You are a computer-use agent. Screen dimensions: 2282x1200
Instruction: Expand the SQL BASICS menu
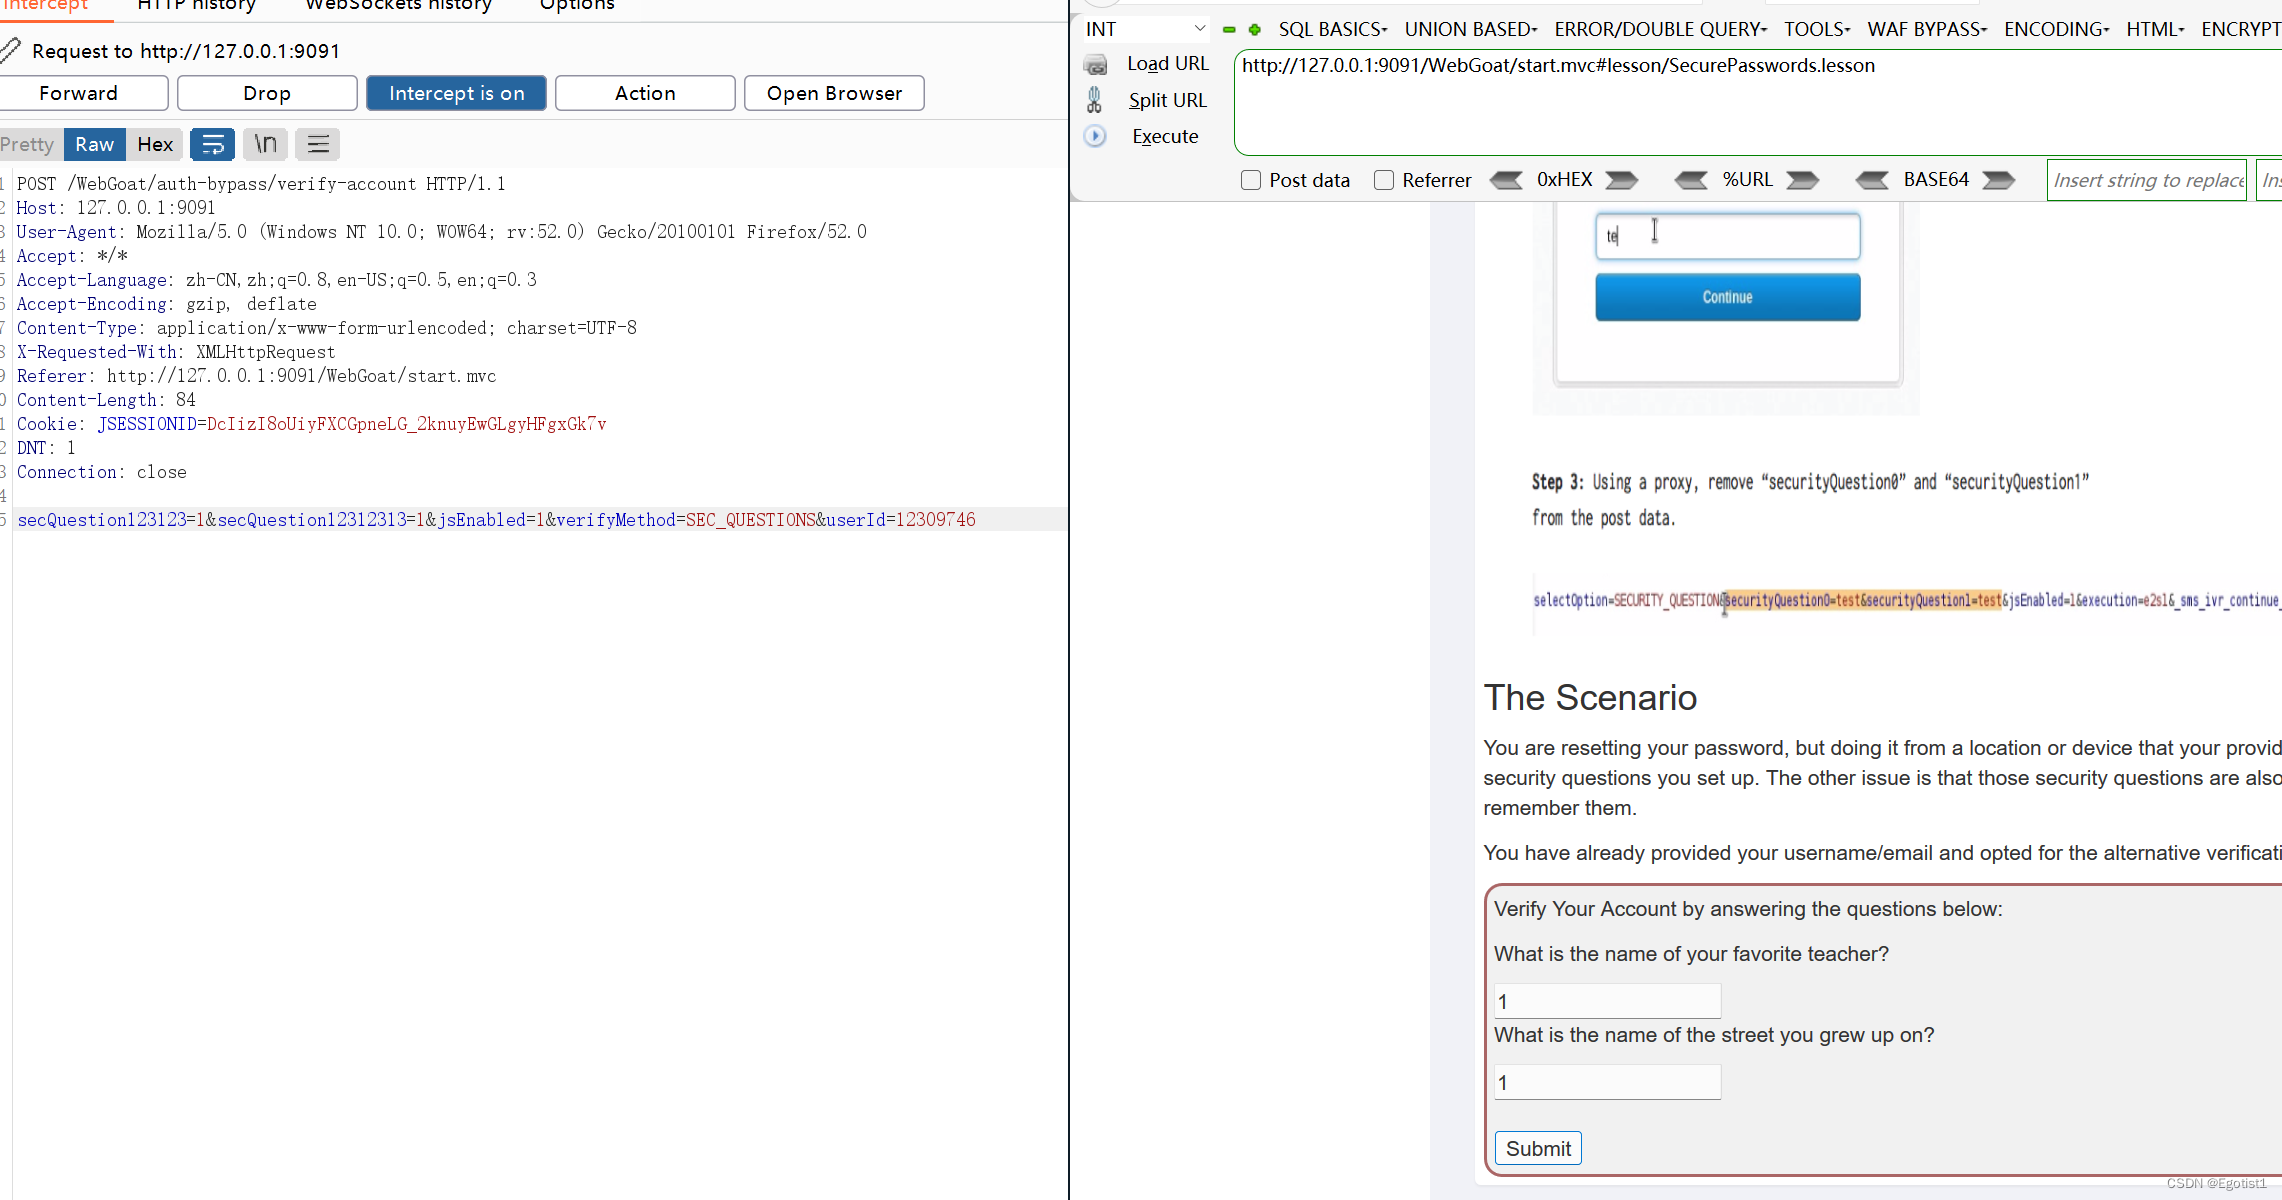1332,29
